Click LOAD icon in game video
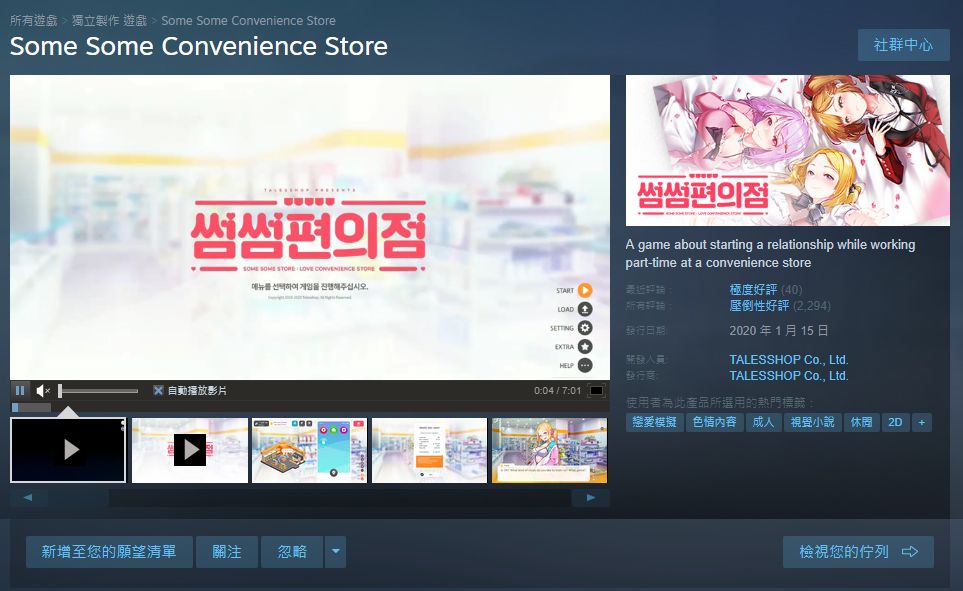The width and height of the screenshot is (963, 591). click(x=585, y=309)
